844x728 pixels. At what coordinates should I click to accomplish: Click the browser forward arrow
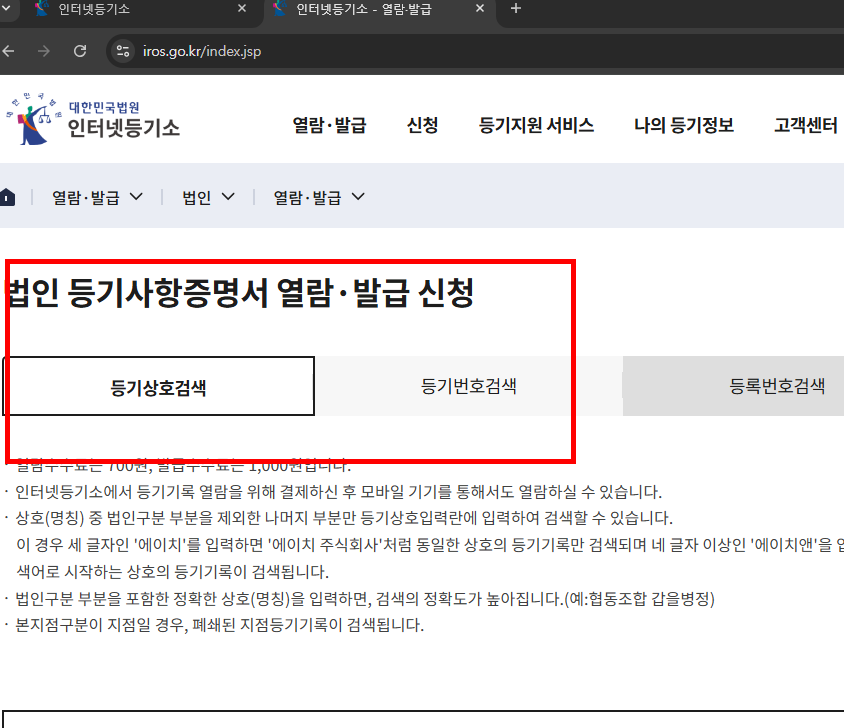(x=46, y=51)
